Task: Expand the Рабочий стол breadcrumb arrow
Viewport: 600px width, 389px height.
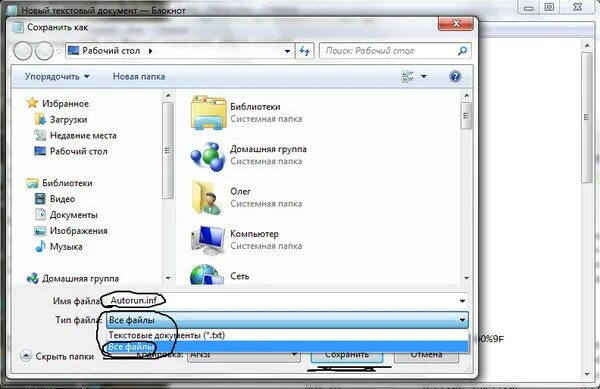Action: coord(150,51)
